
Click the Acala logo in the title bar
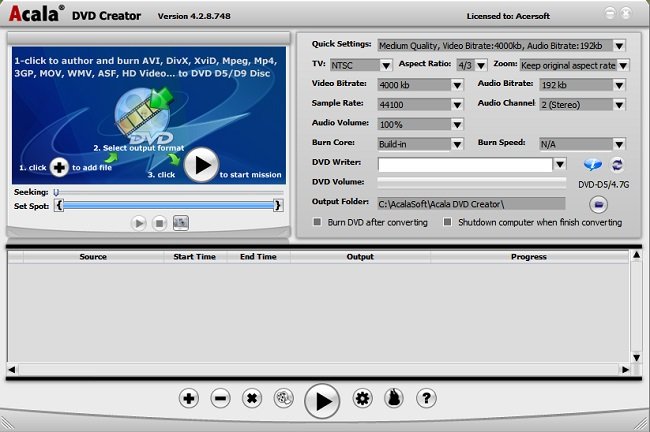pyautogui.click(x=36, y=13)
